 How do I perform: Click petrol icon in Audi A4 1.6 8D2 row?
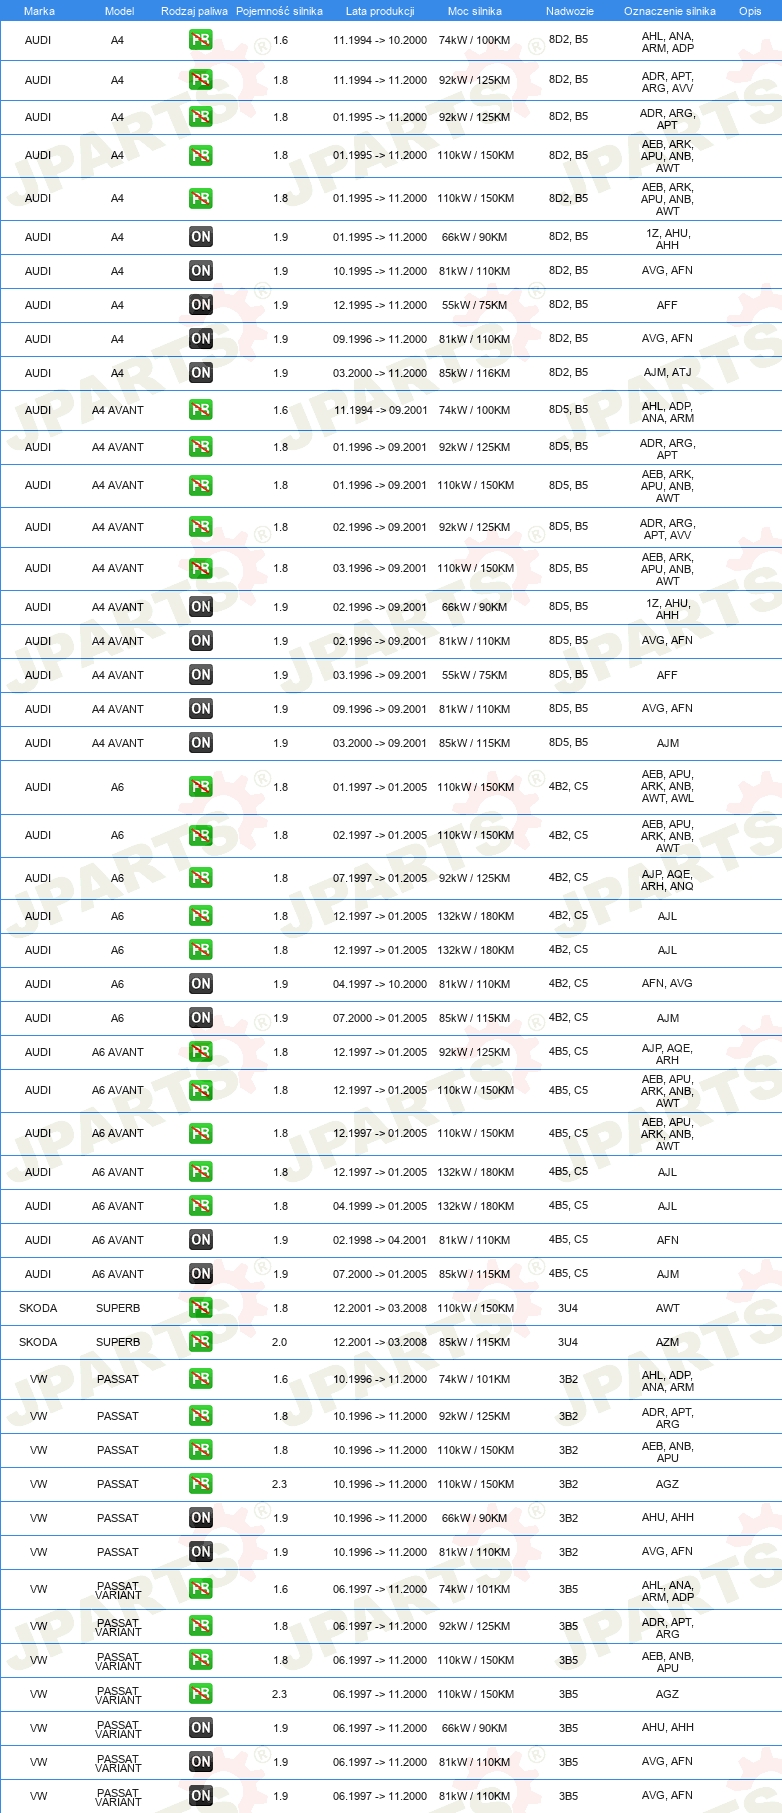coord(201,40)
